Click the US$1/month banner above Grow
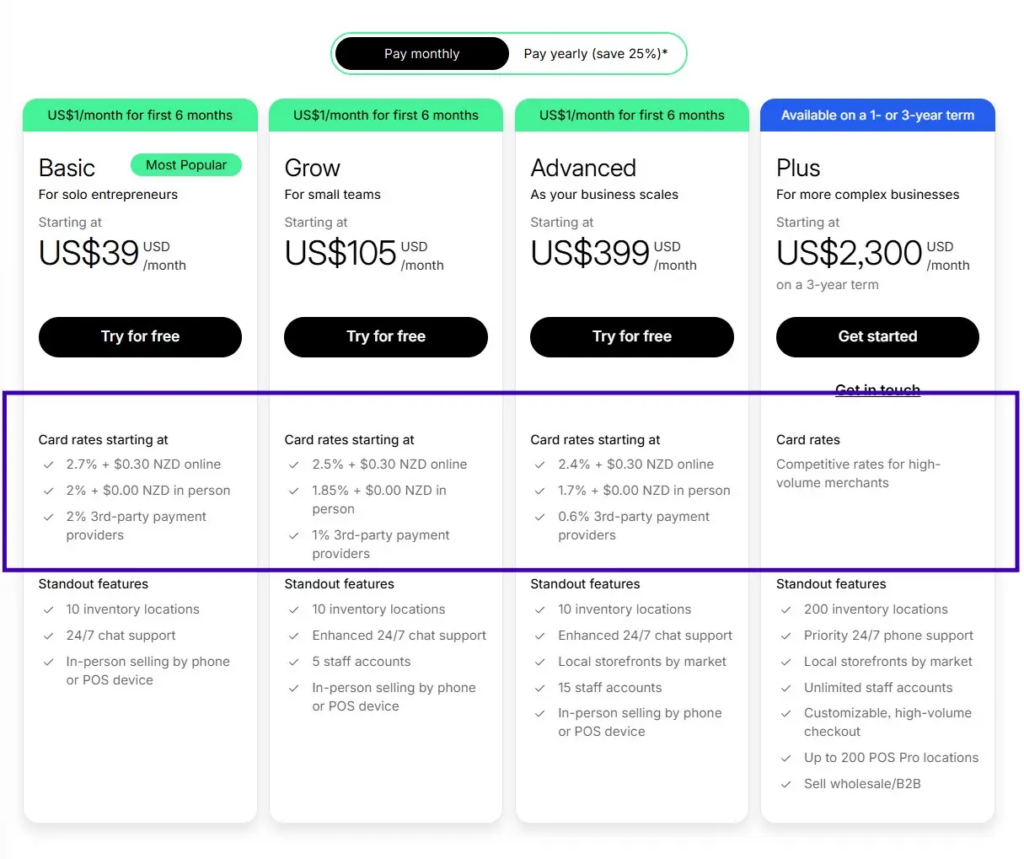This screenshot has height=859, width=1024. pyautogui.click(x=385, y=115)
